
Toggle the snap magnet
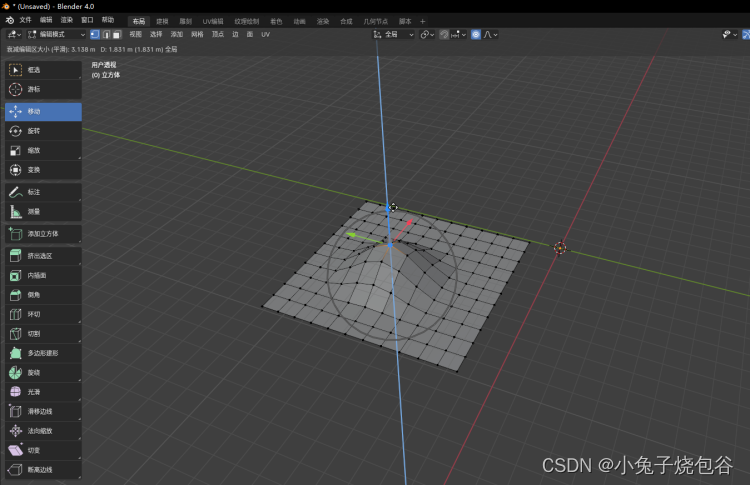[444, 34]
